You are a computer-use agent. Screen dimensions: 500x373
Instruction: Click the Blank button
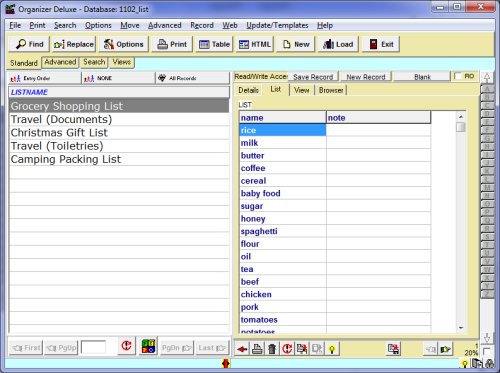[x=422, y=77]
